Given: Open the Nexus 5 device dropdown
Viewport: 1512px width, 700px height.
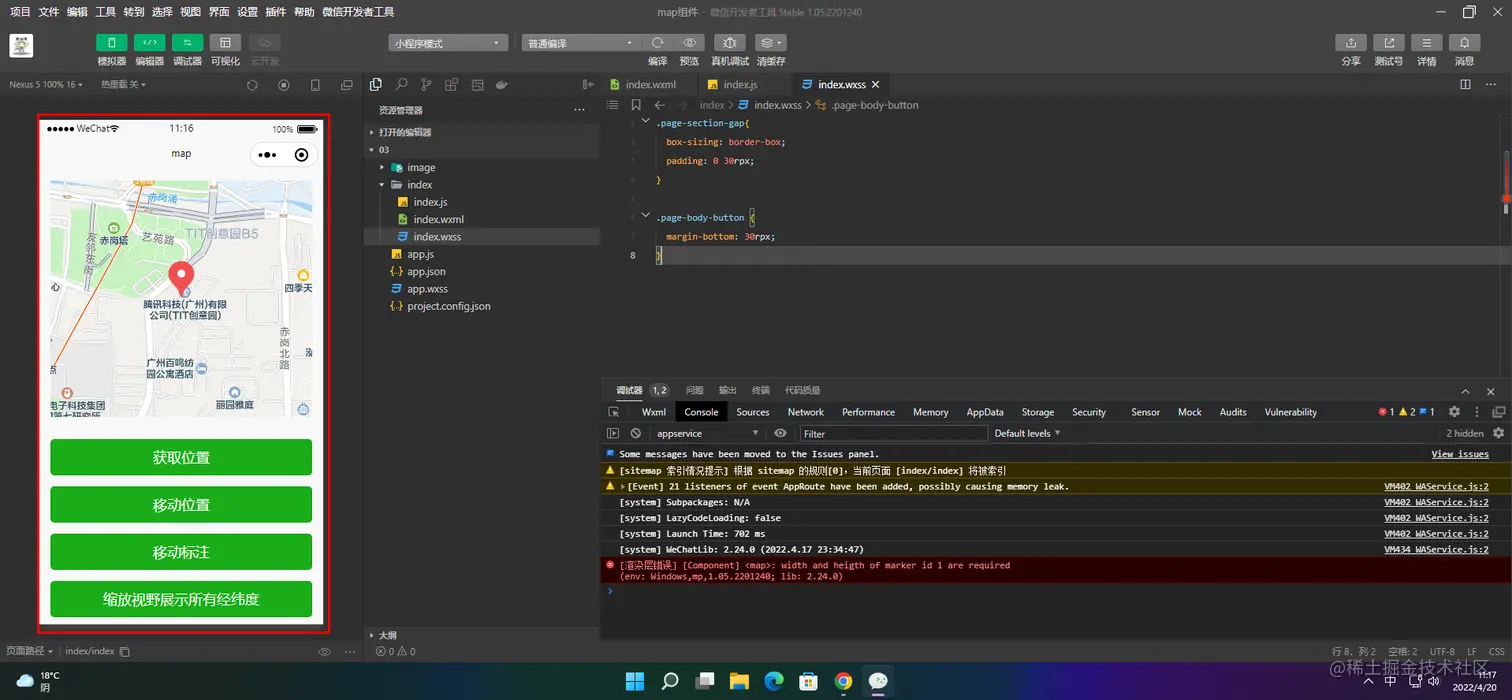Looking at the screenshot, I should [46, 85].
